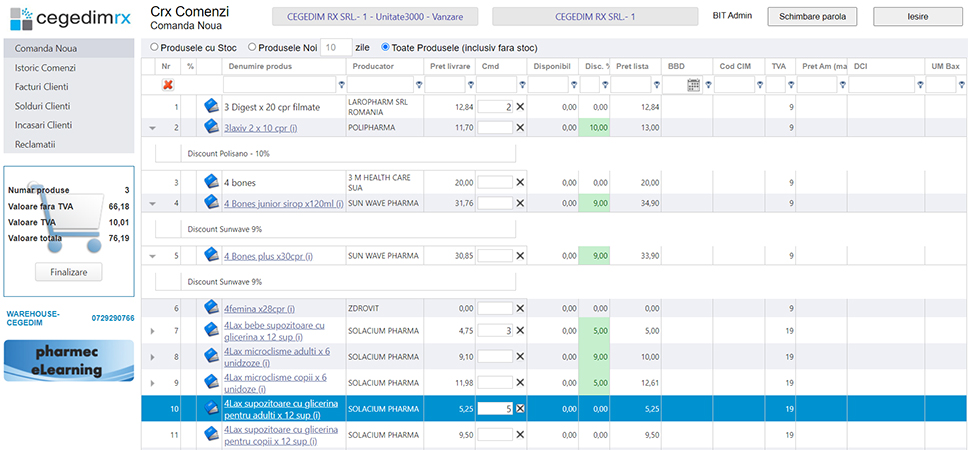Go to Facturi Clienti
This screenshot has width=968, height=450.
pyautogui.click(x=69, y=87)
